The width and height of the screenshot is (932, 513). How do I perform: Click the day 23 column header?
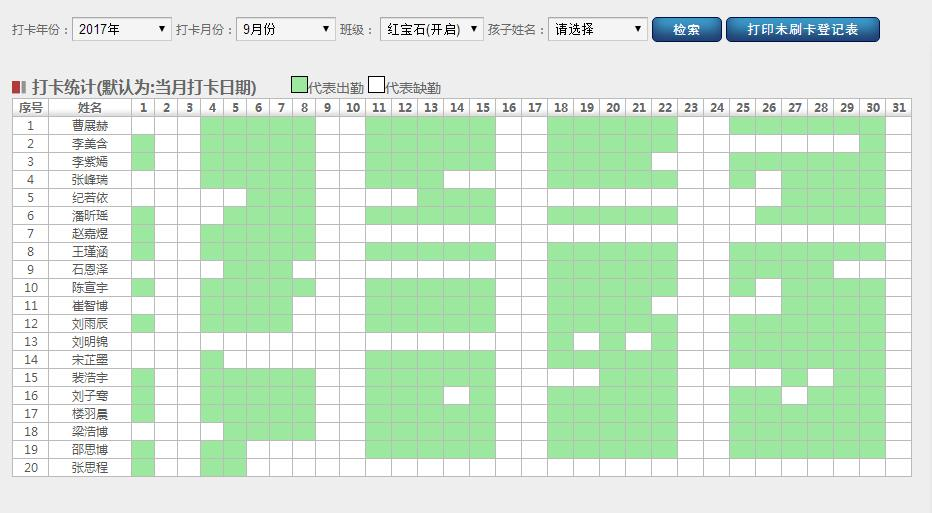click(x=691, y=108)
